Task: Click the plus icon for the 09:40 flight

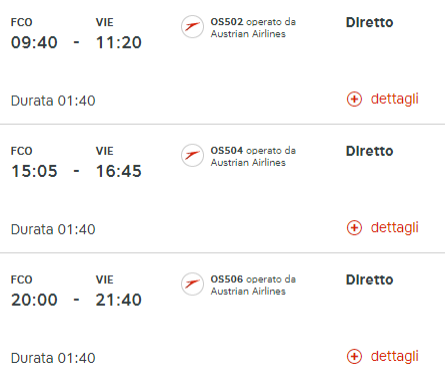Action: point(354,99)
